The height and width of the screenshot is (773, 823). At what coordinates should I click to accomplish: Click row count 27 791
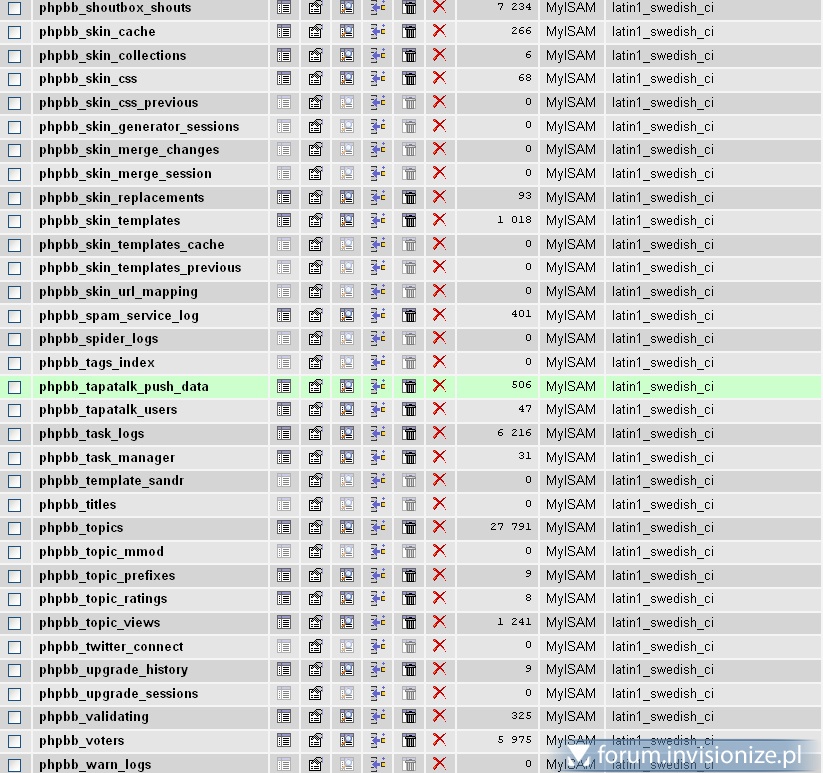[511, 527]
